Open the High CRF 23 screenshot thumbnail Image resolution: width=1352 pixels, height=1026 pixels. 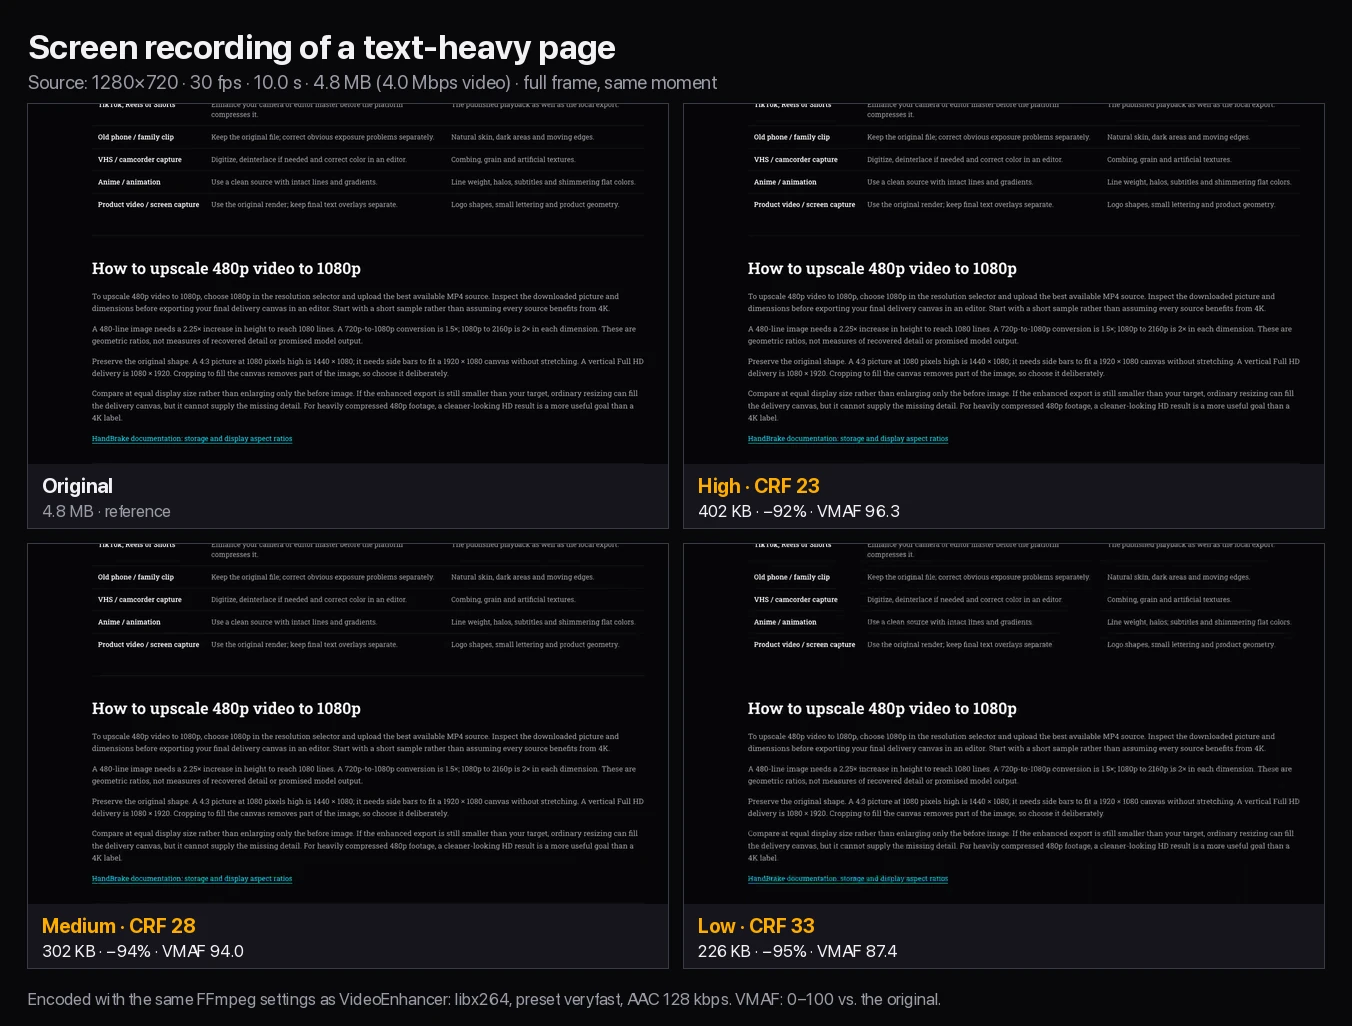coord(1004,284)
